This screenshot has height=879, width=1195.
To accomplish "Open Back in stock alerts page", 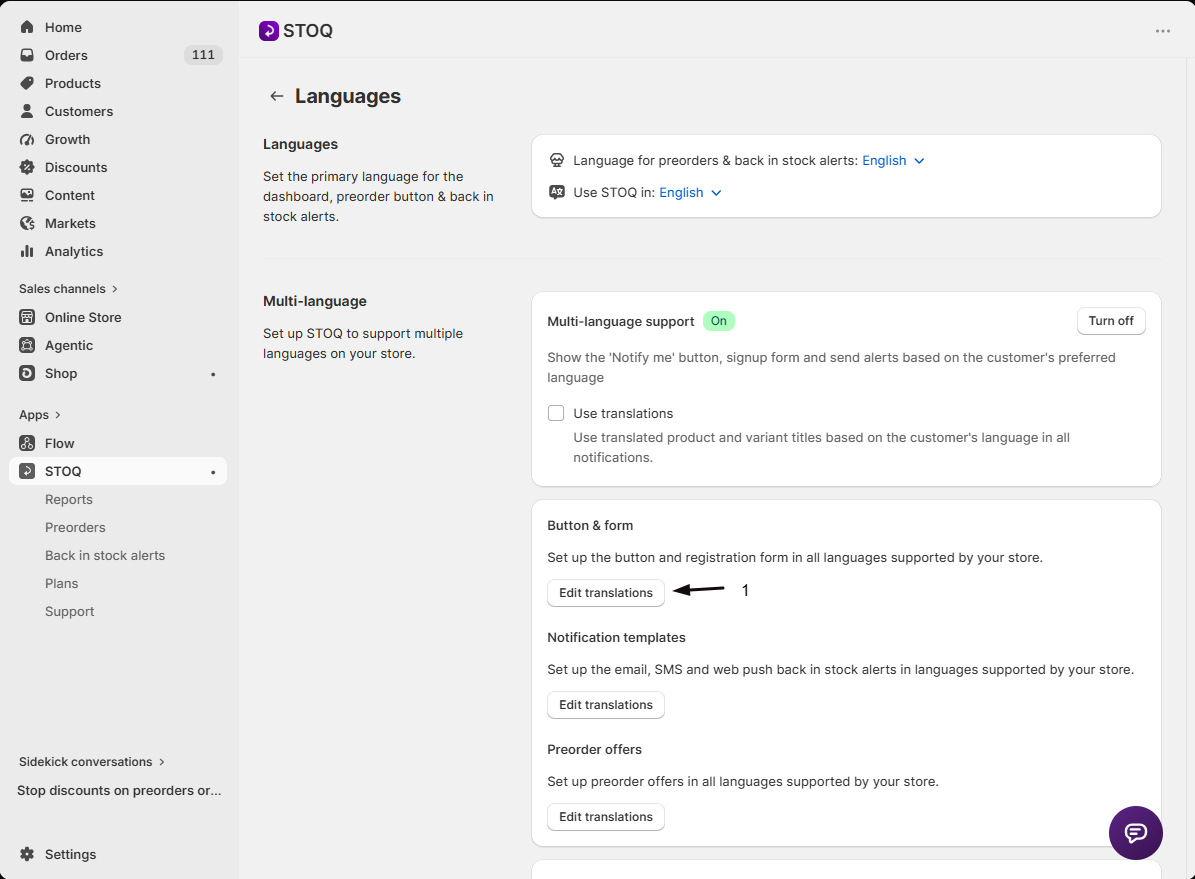I will [x=105, y=556].
